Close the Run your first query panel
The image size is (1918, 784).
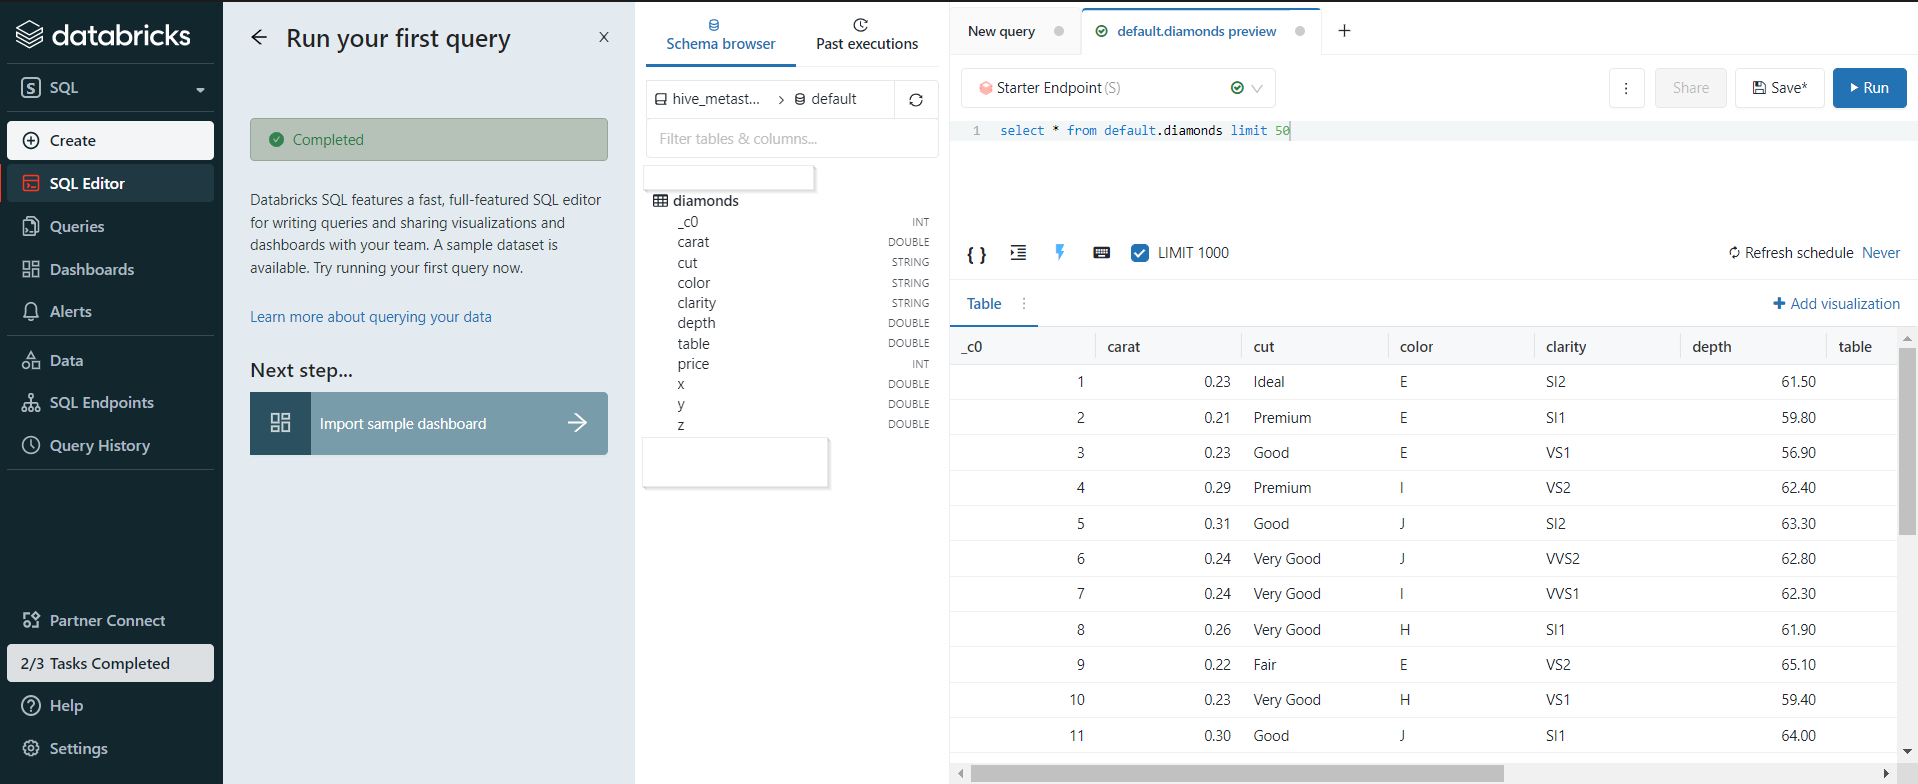coord(604,37)
